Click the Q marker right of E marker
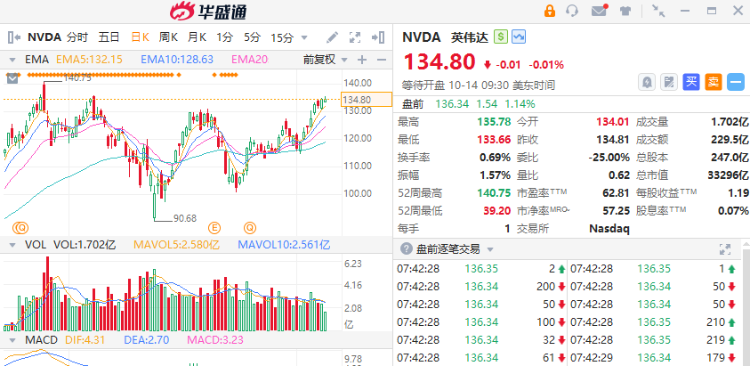Image resolution: width=750 pixels, height=366 pixels. [x=250, y=227]
